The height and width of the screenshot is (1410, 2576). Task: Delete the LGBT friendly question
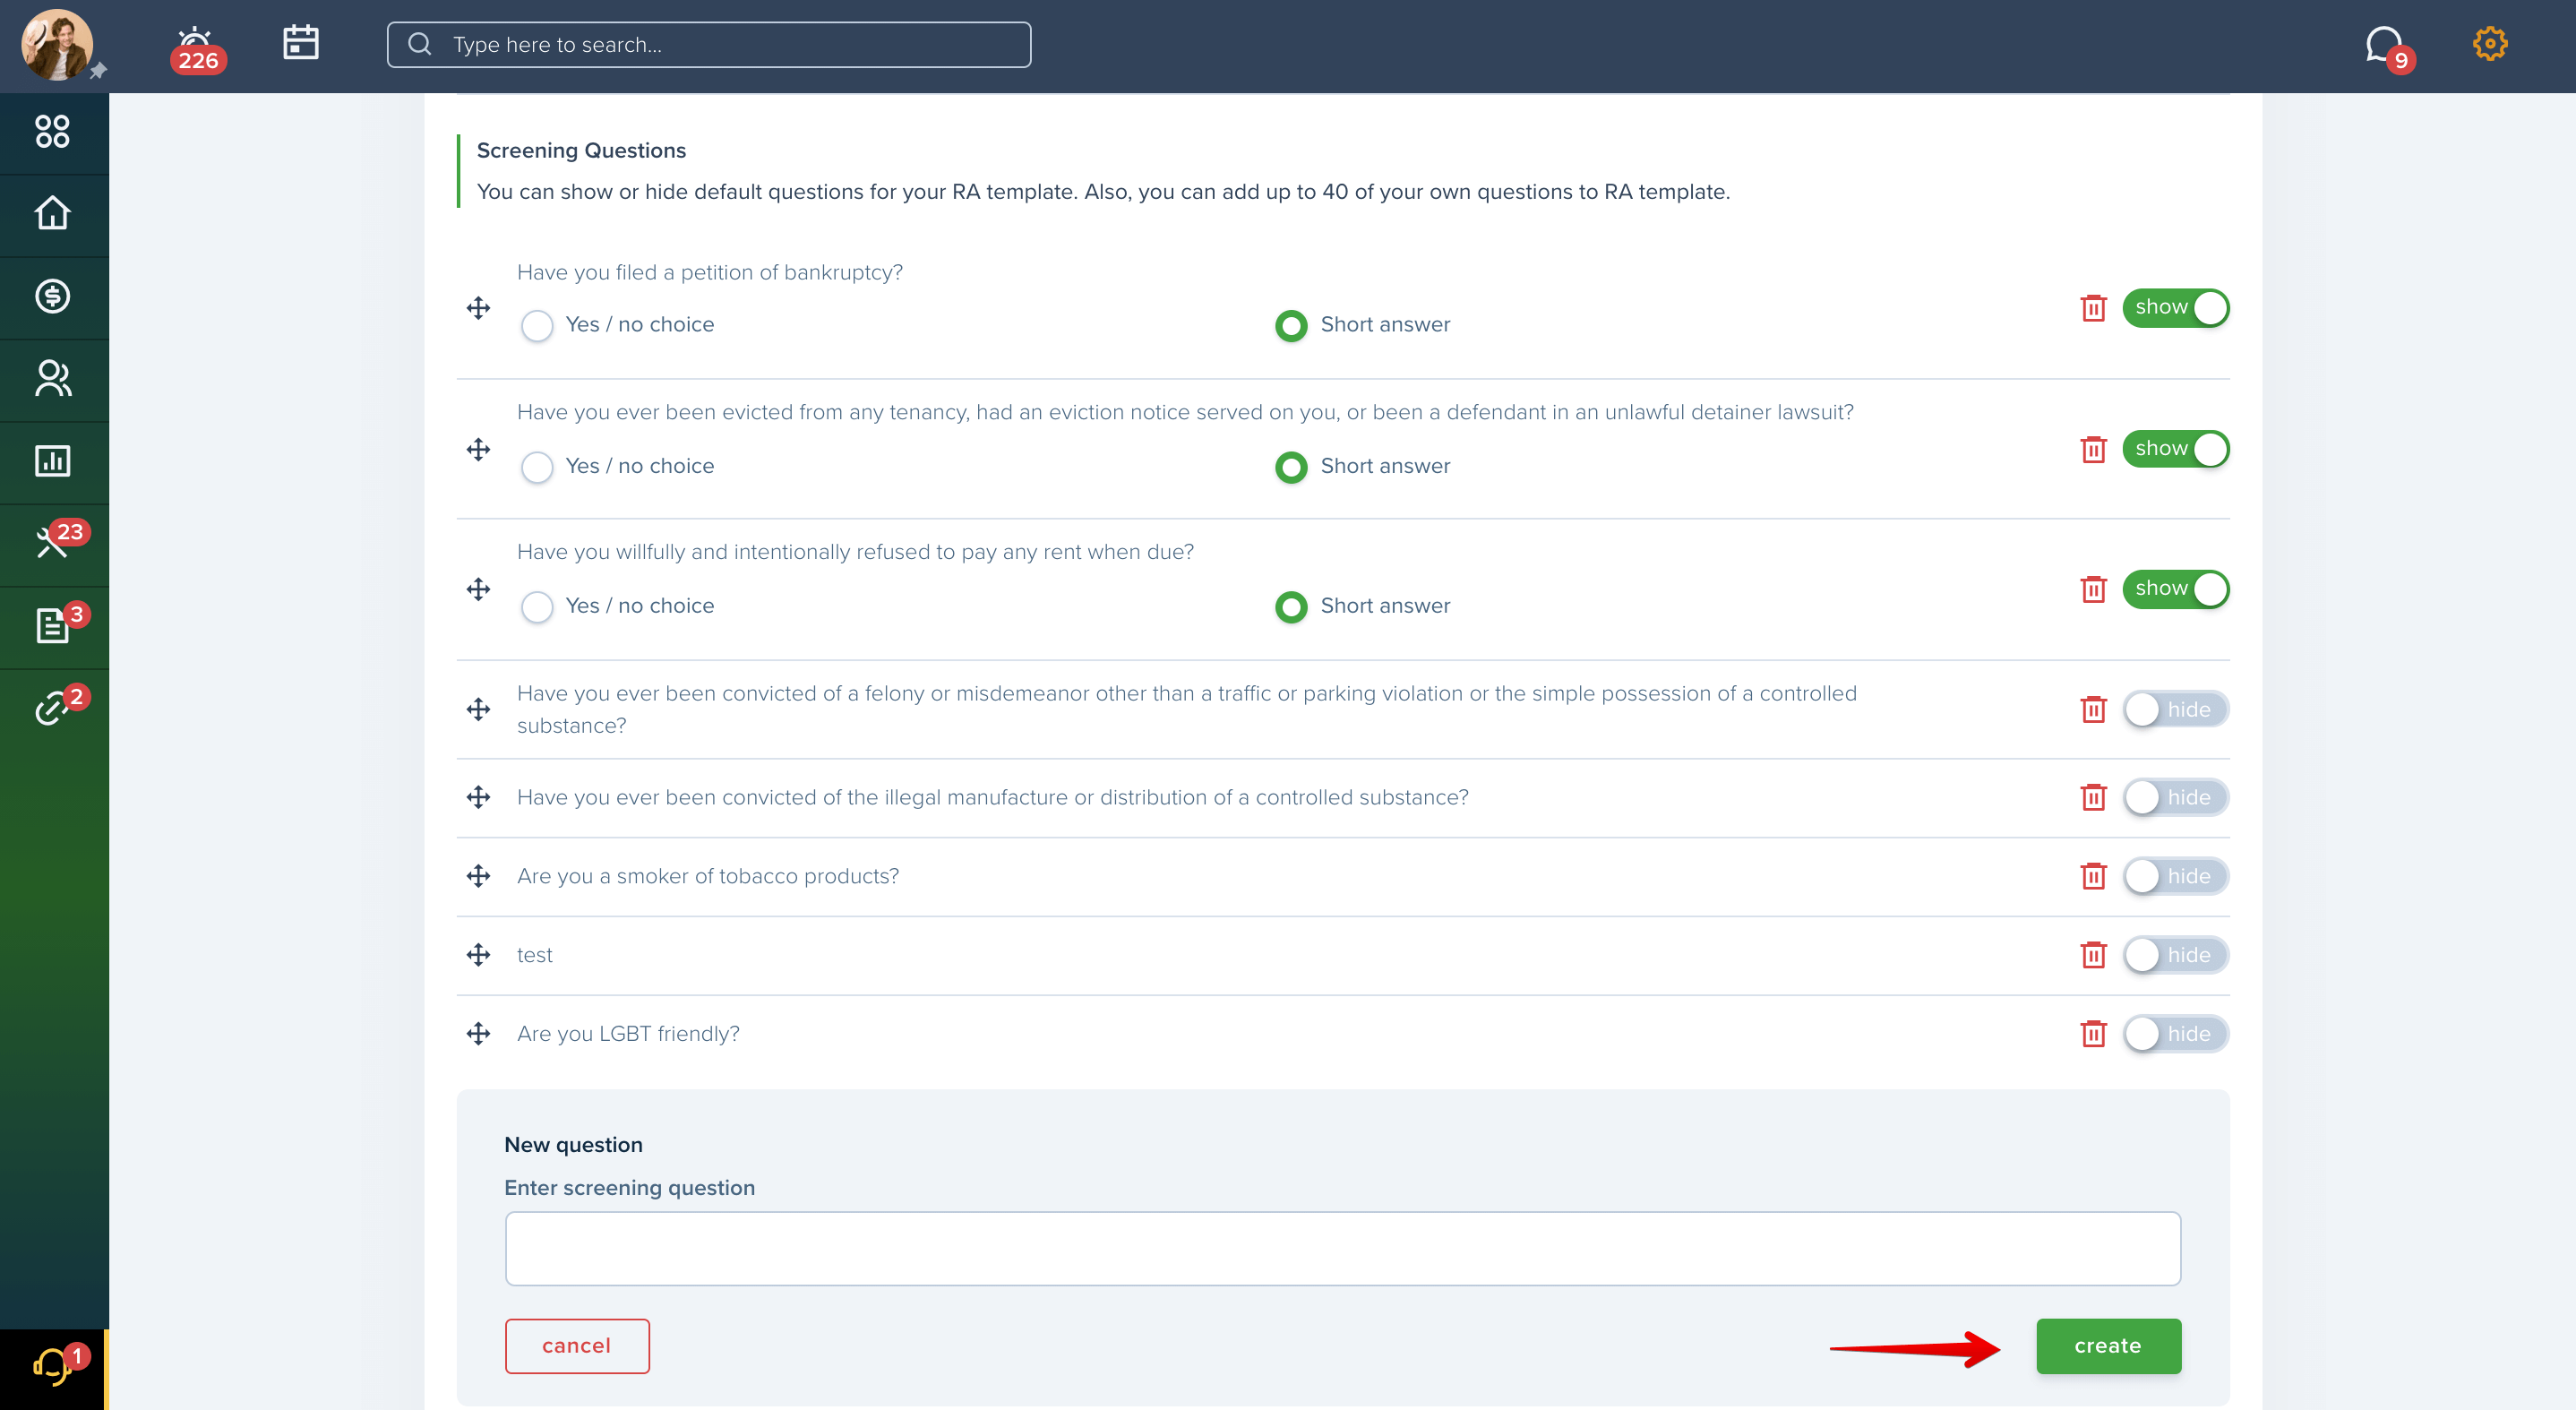click(x=2093, y=1033)
